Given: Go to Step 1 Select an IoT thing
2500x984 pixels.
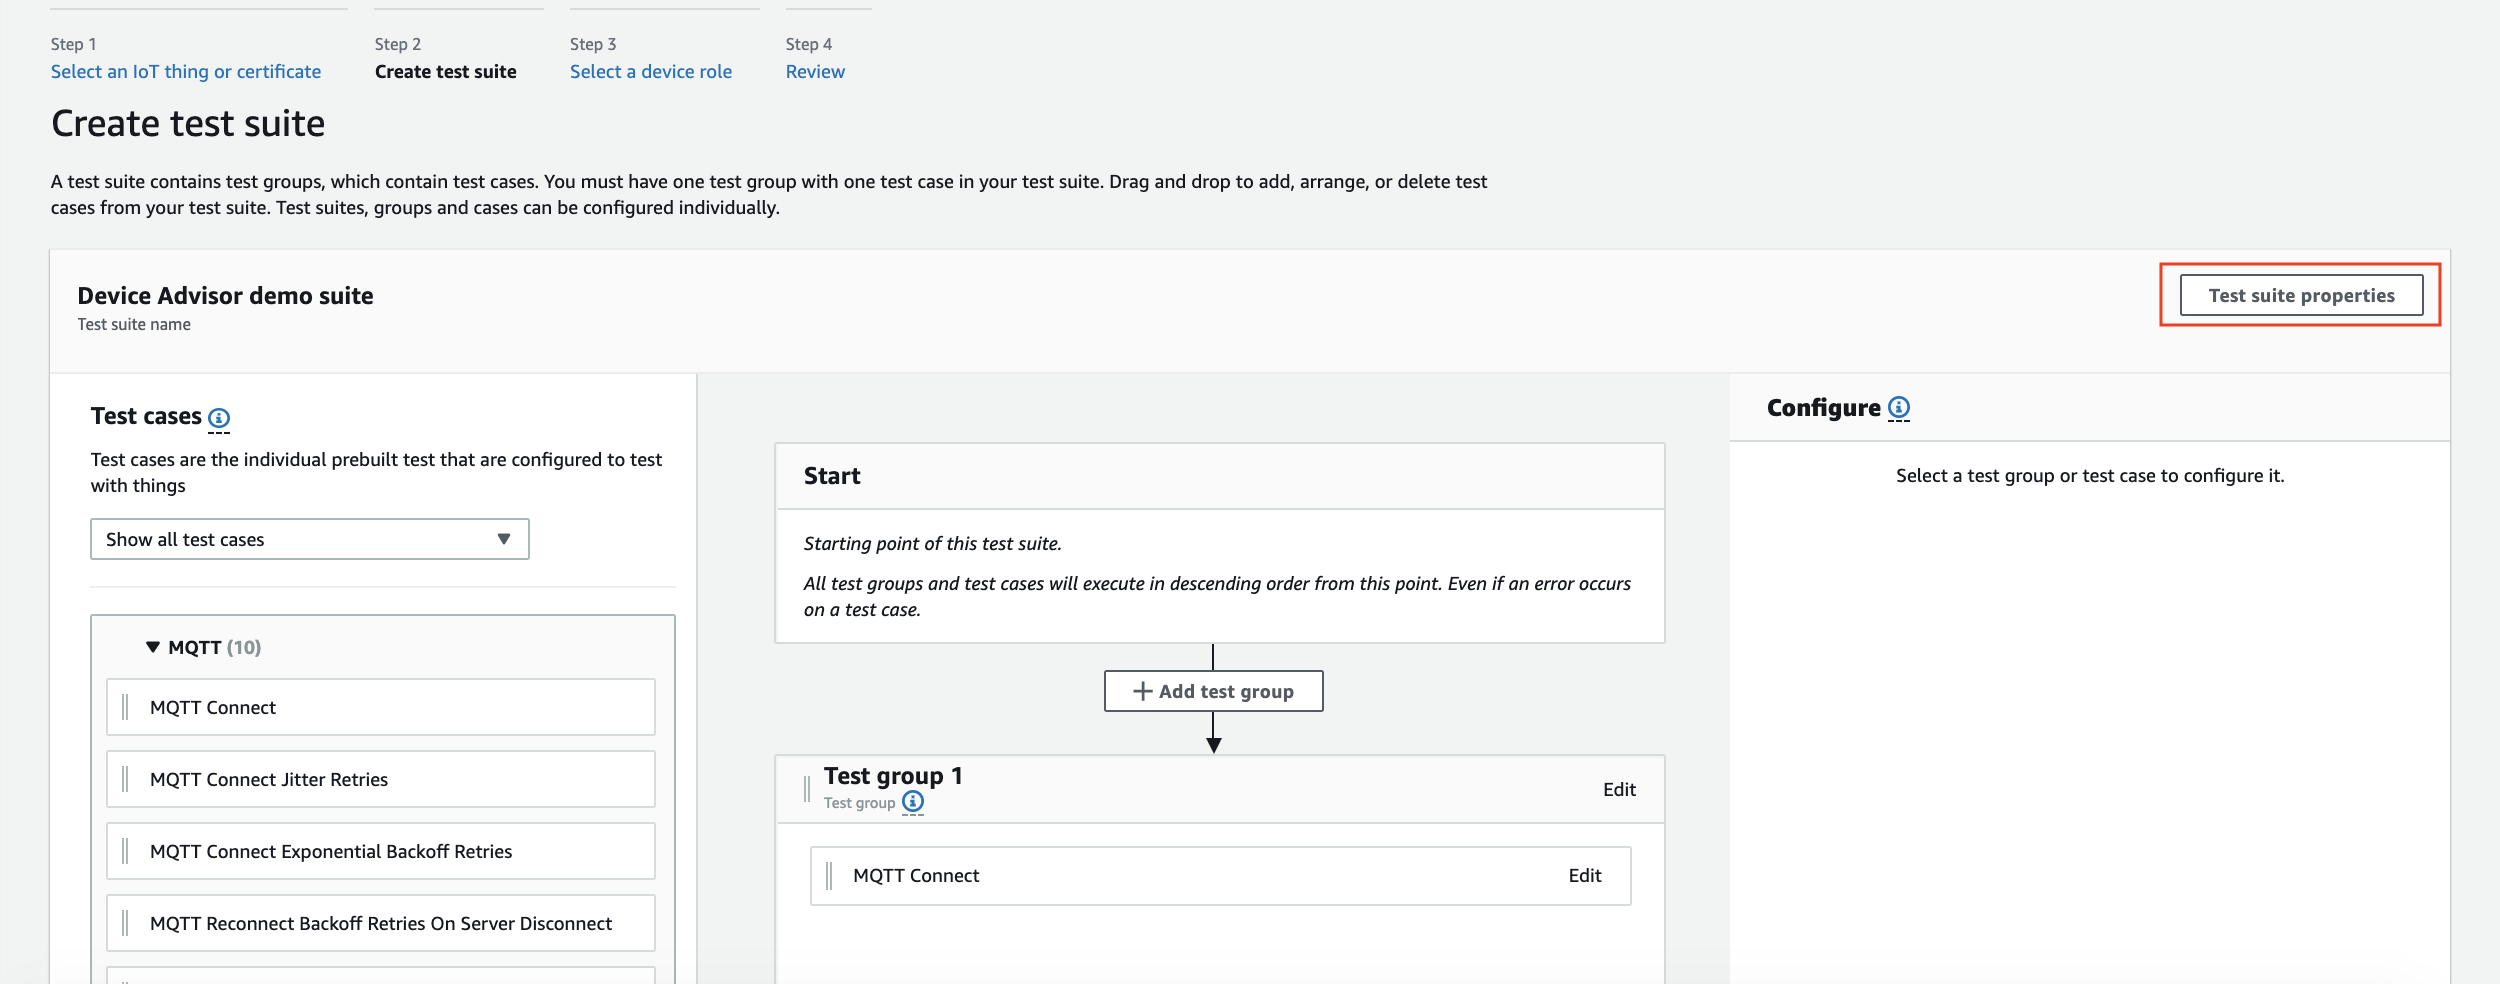Looking at the screenshot, I should click(x=186, y=72).
